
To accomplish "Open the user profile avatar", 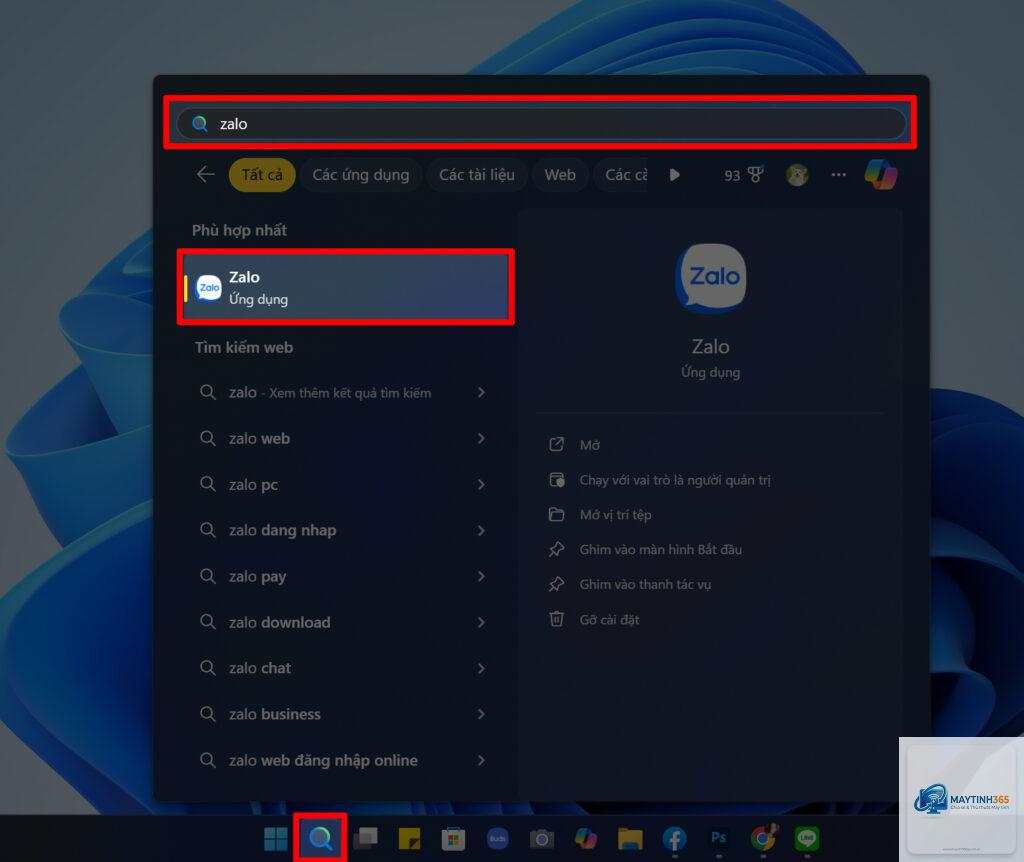I will [x=797, y=175].
